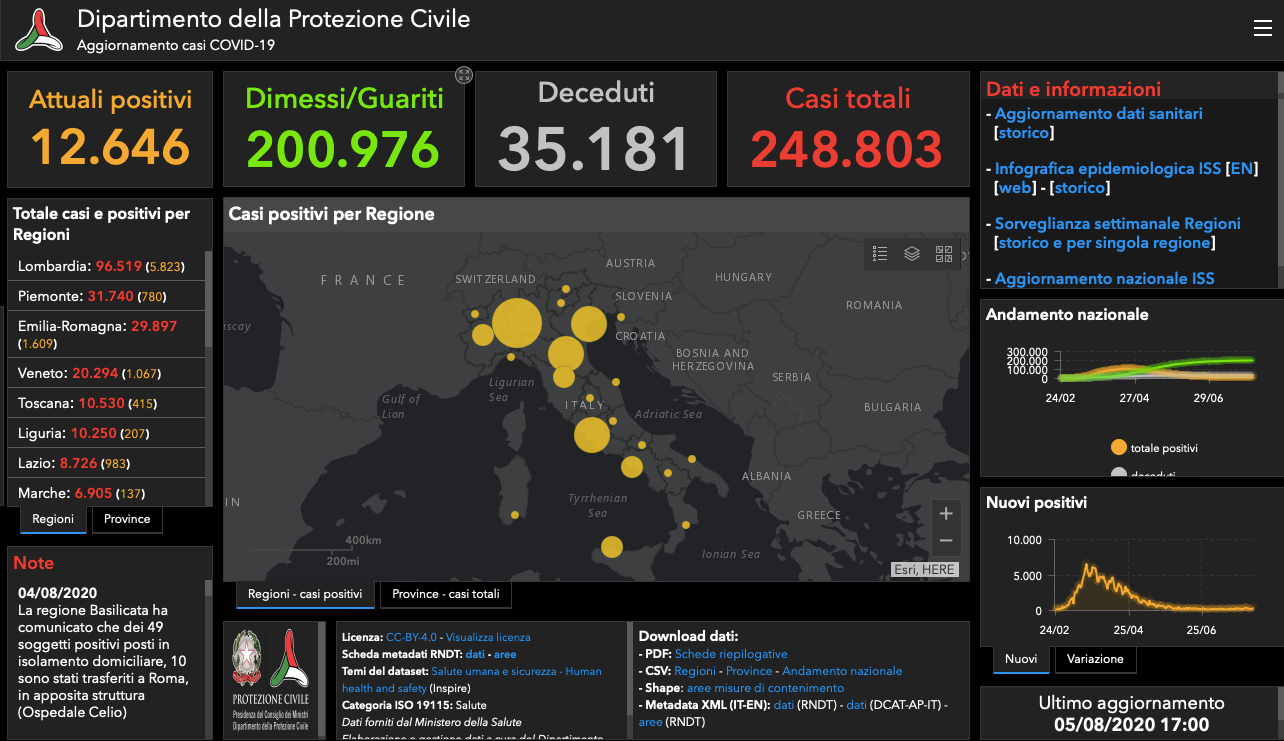Zoom in on the map
This screenshot has width=1284, height=741.
(x=946, y=514)
